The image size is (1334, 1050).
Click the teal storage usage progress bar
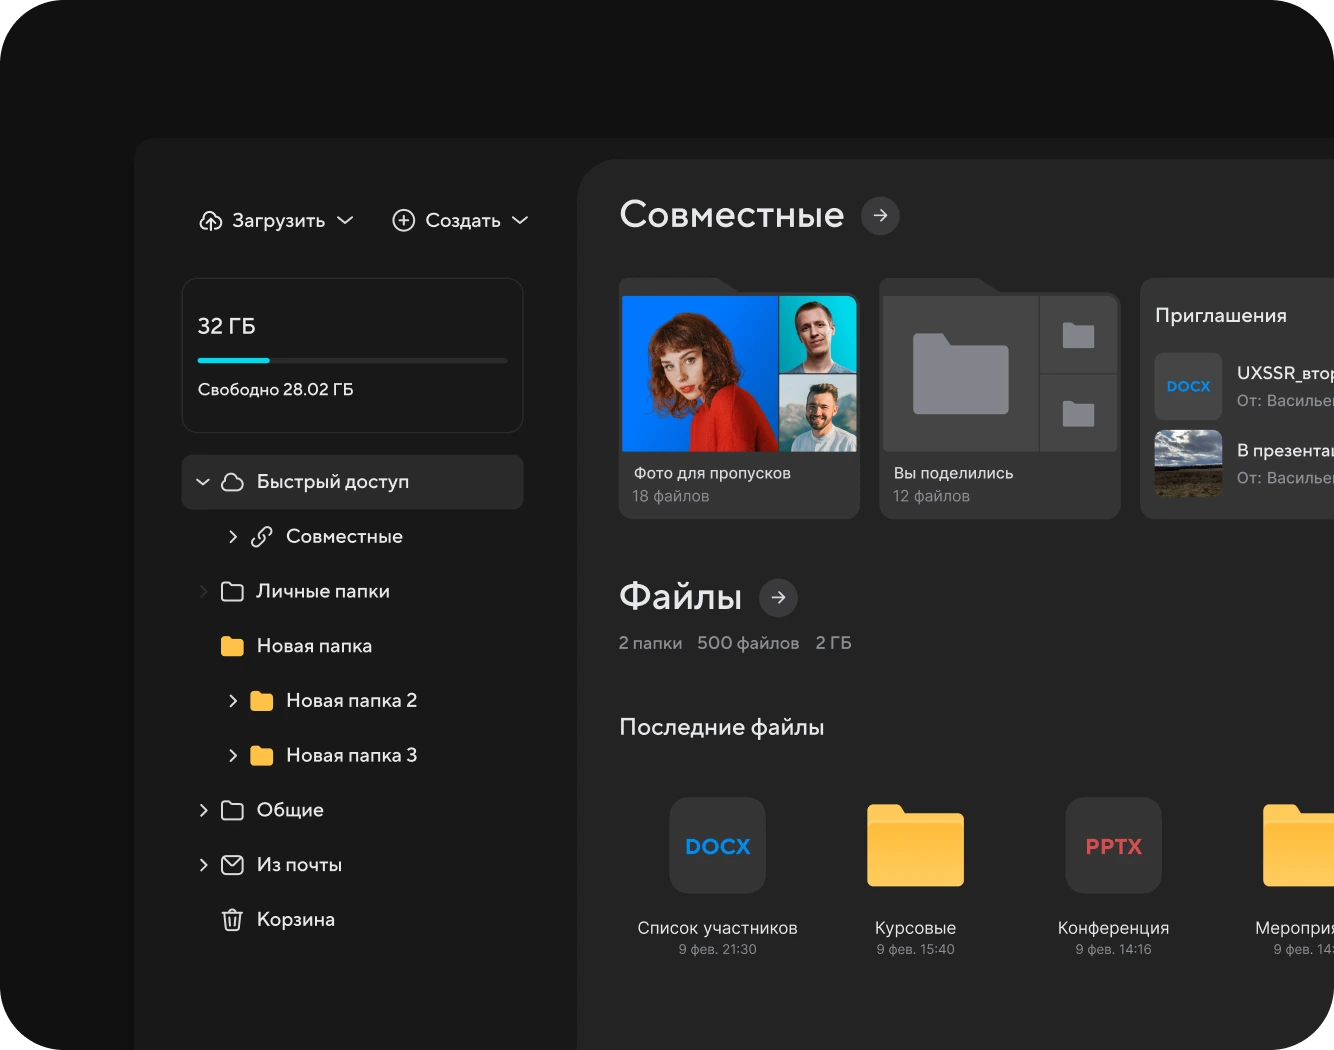click(x=233, y=360)
